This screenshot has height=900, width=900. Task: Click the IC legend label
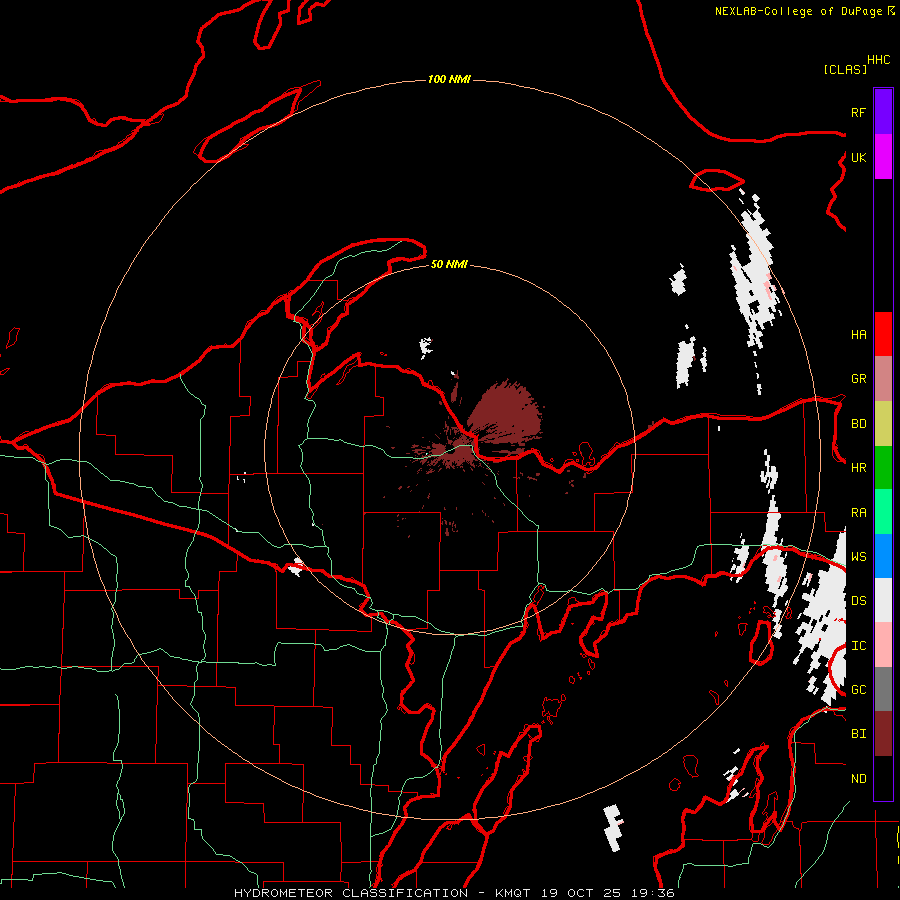(858, 646)
